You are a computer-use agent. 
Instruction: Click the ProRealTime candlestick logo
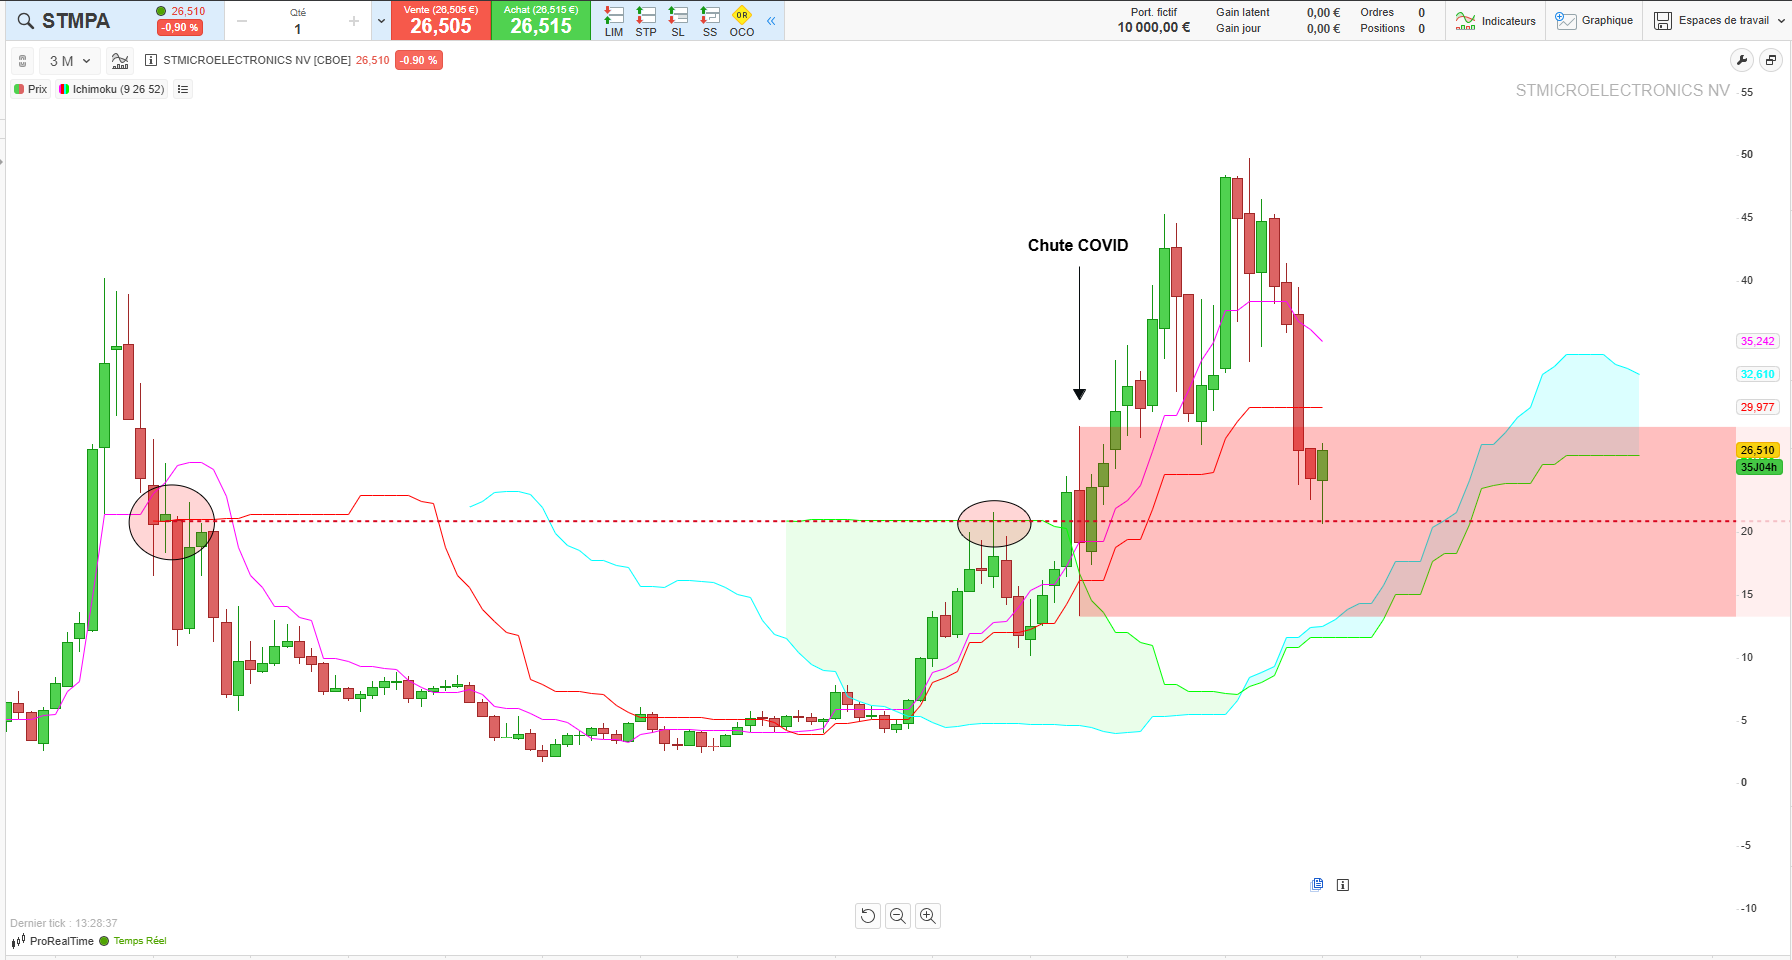18,941
